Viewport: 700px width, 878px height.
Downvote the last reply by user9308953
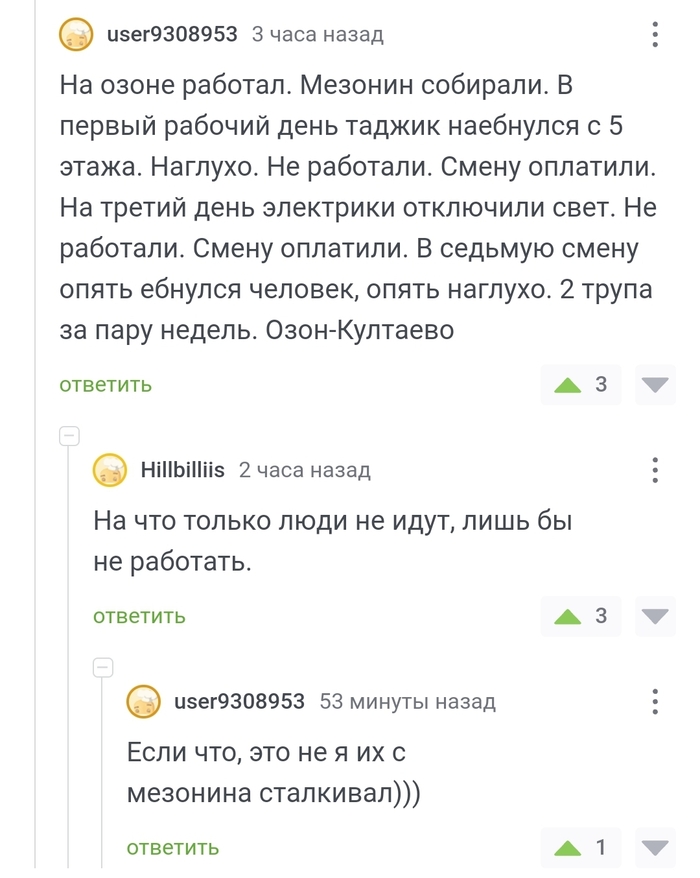pyautogui.click(x=655, y=849)
